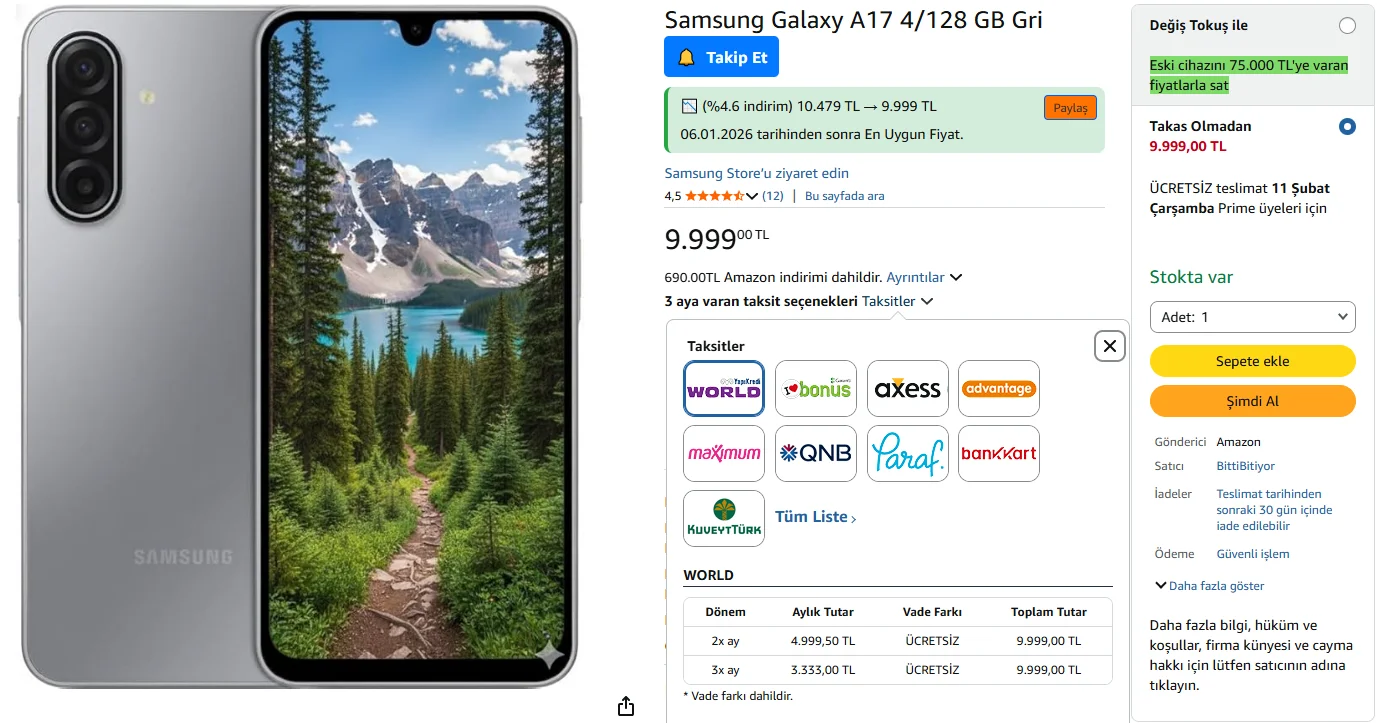The height and width of the screenshot is (723, 1382).
Task: Expand the Ayrıntılar discount details
Action: point(924,277)
